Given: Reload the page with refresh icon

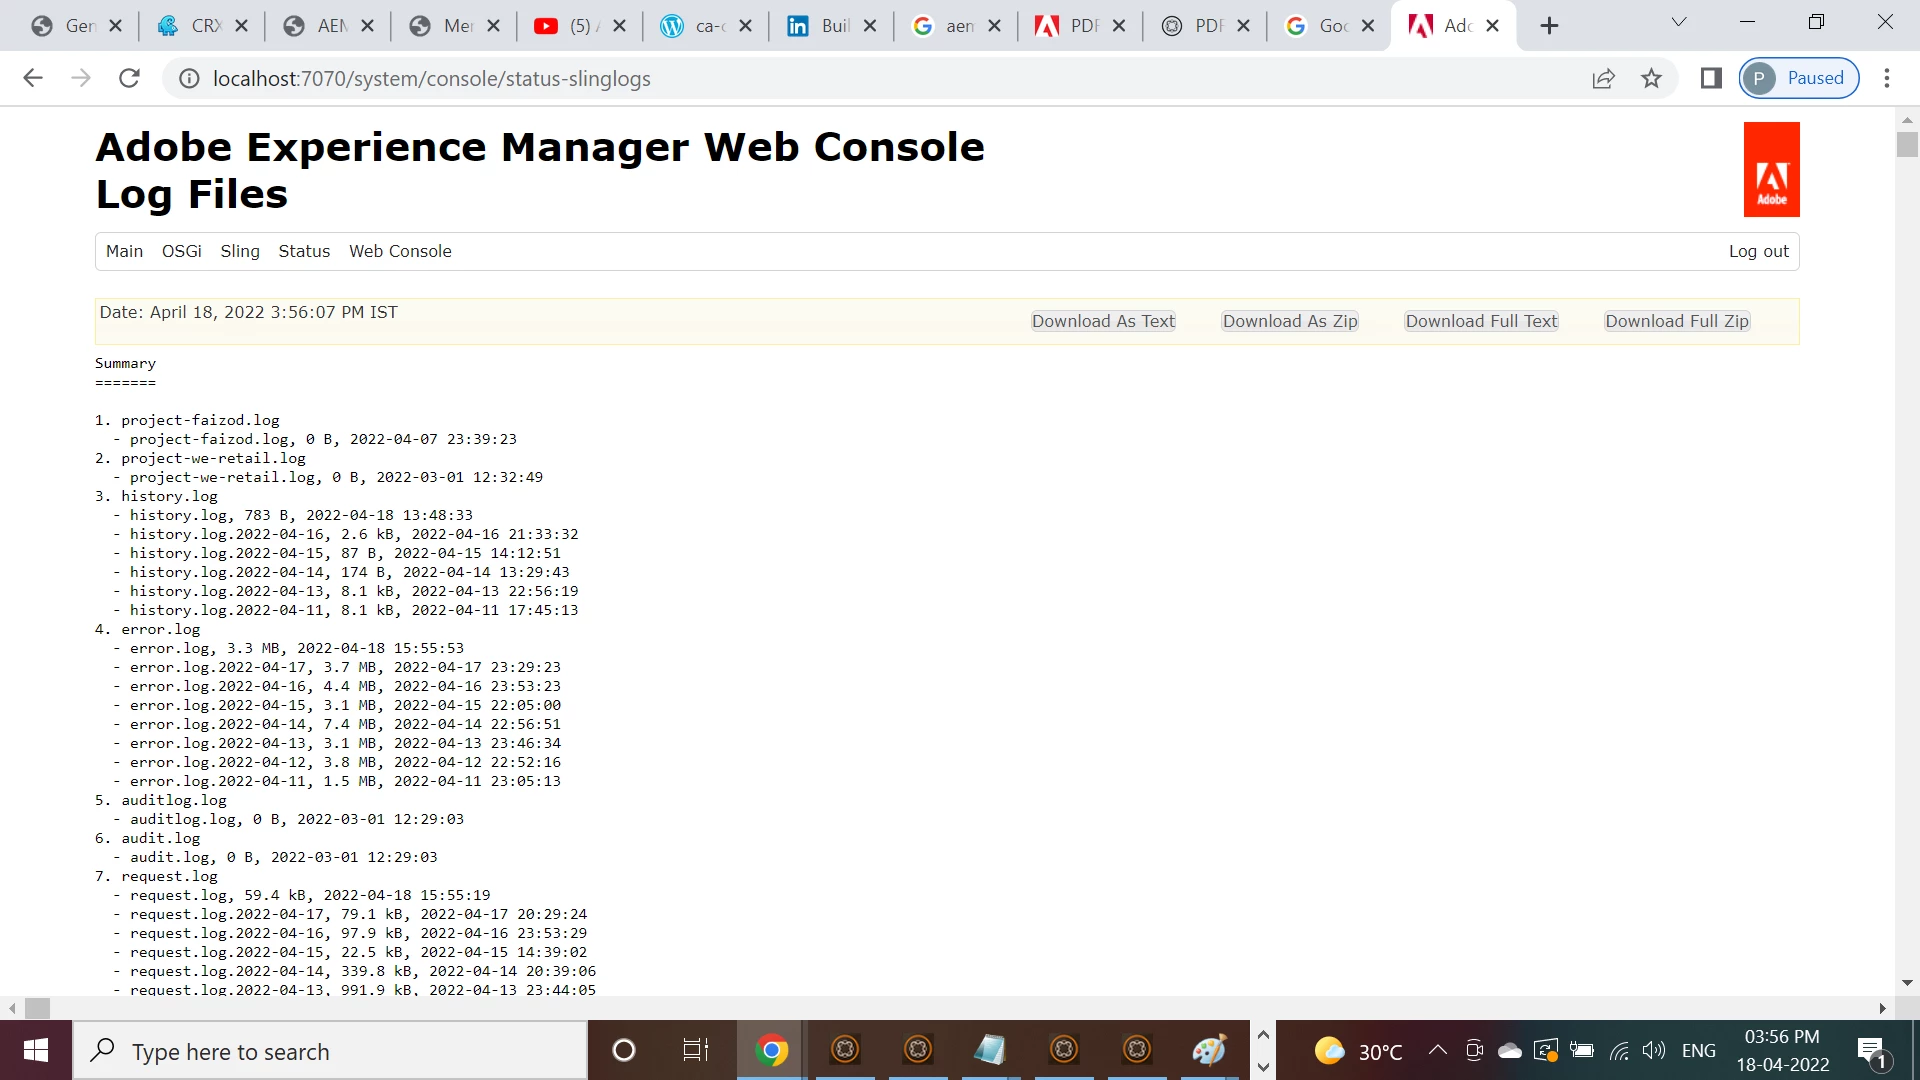Looking at the screenshot, I should (129, 78).
